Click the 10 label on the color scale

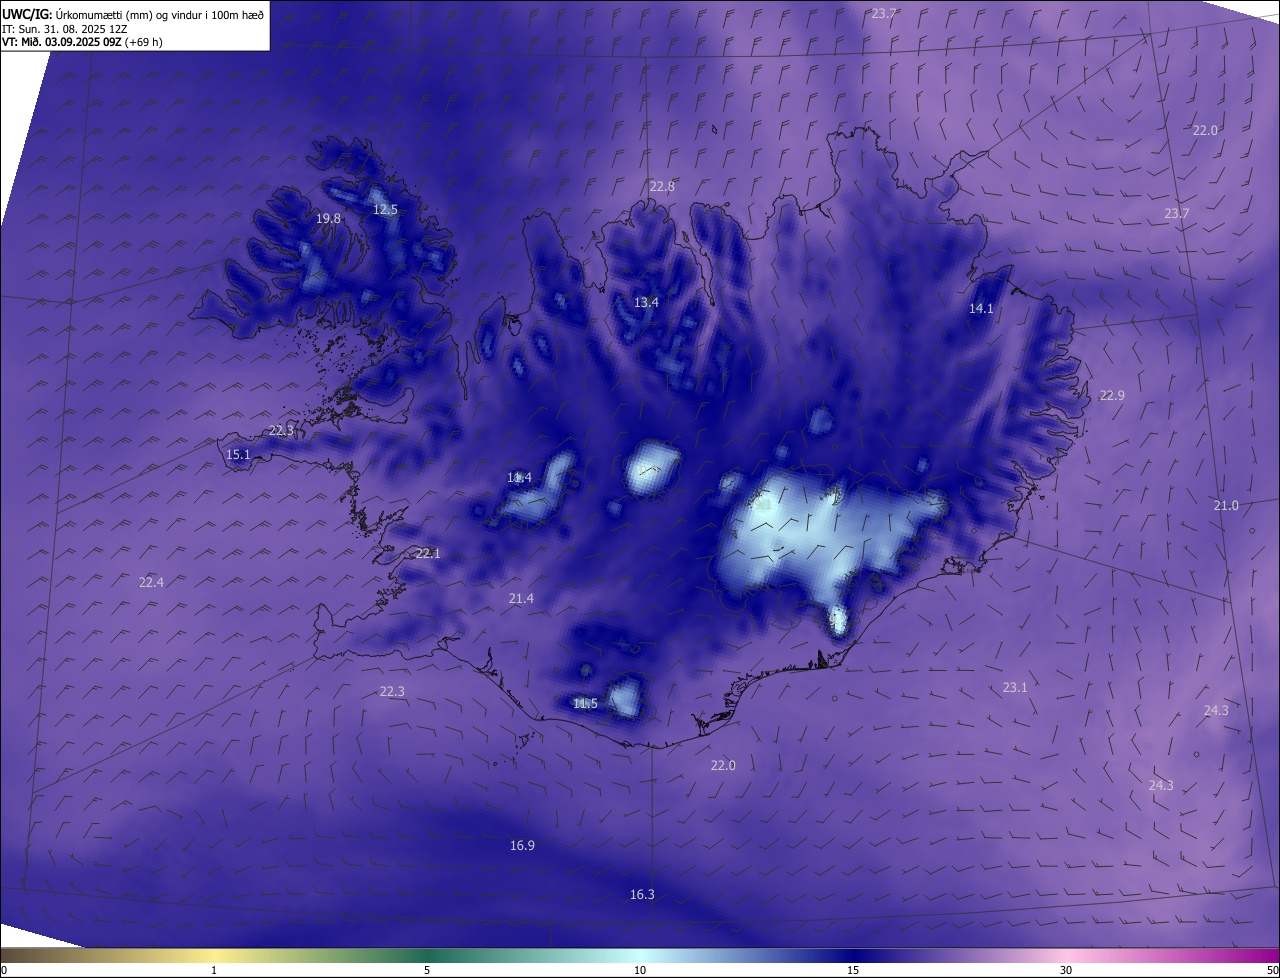(640, 970)
